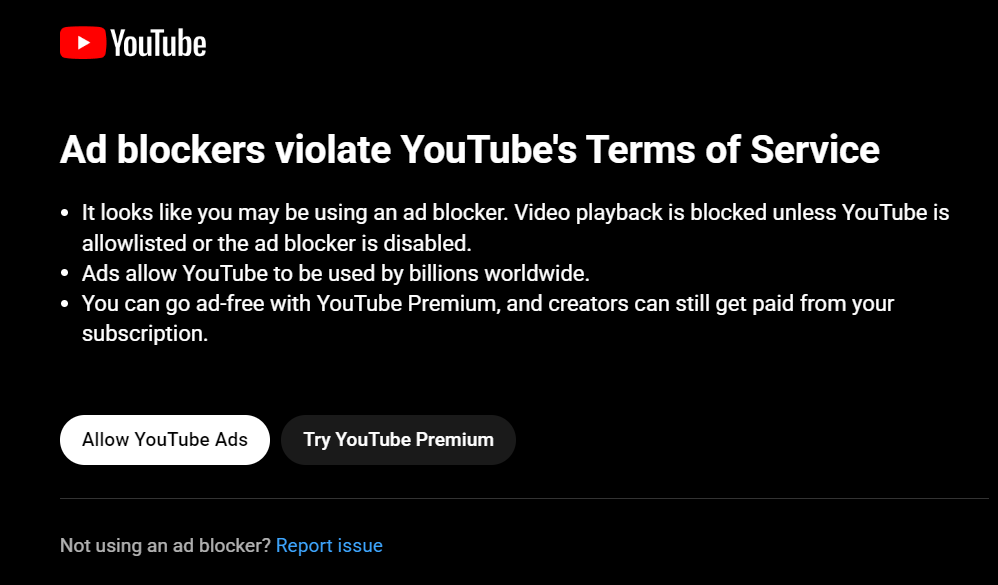Follow the Report issue link
Screen dimensions: 998x585
(x=329, y=546)
